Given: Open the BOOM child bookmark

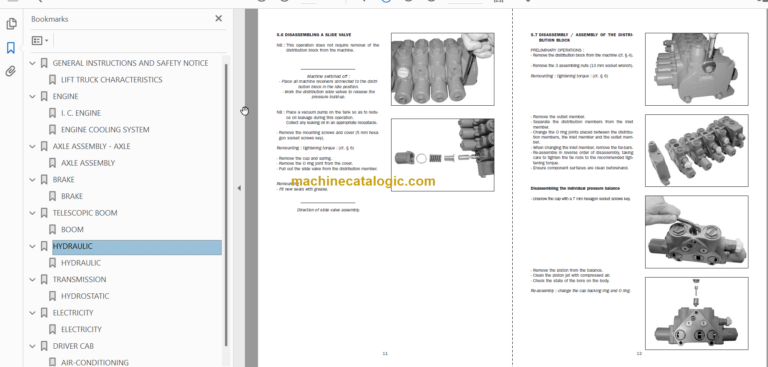Looking at the screenshot, I should point(72,230).
